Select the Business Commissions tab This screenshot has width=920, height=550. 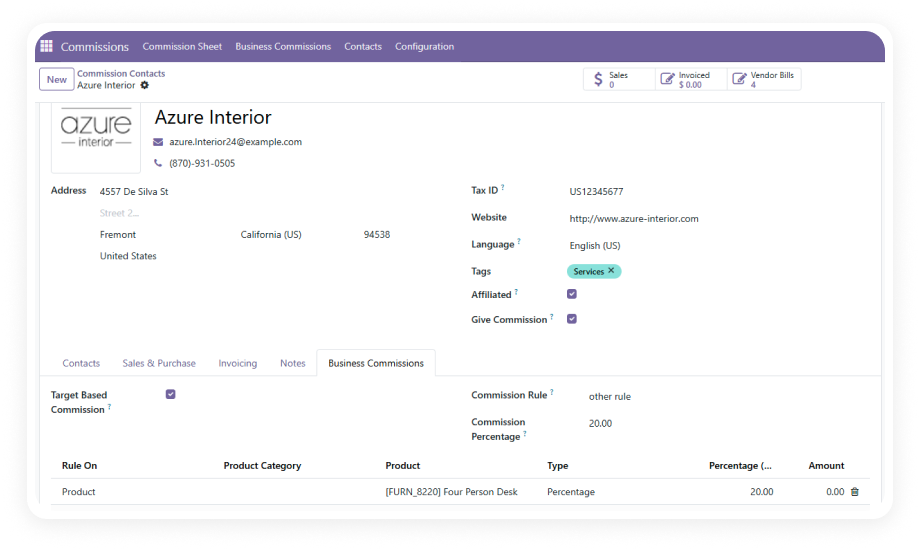tap(376, 363)
